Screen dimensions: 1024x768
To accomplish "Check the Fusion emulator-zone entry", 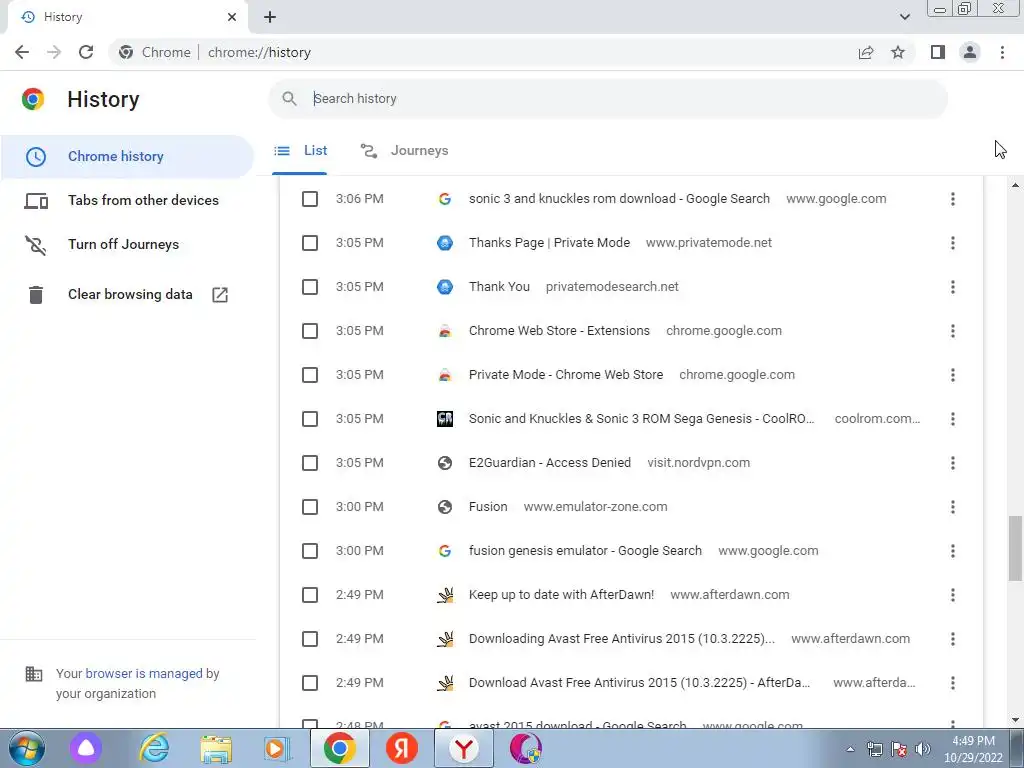I will pos(310,507).
